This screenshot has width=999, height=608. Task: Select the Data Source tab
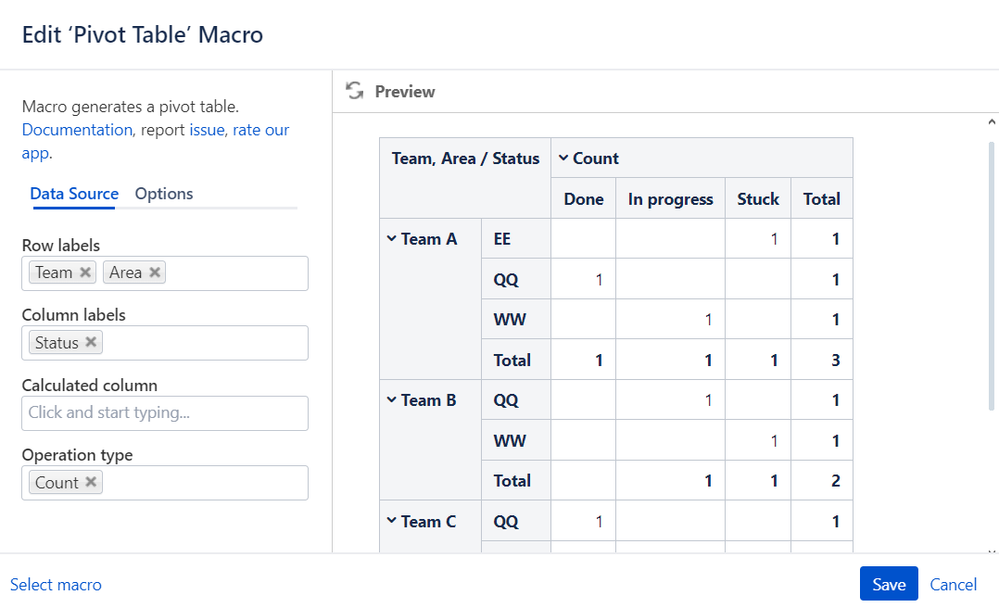click(74, 194)
